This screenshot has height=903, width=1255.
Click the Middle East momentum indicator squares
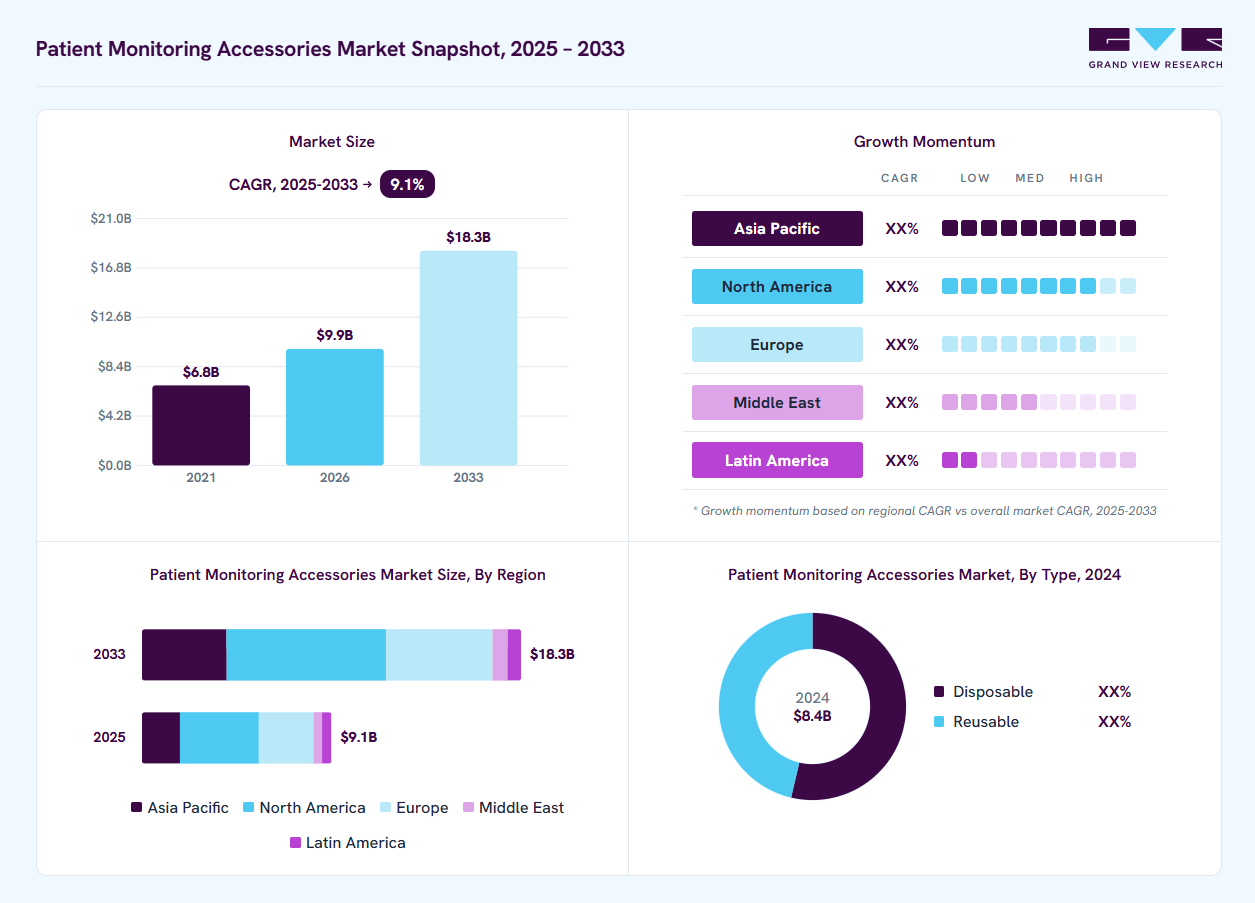point(1039,402)
